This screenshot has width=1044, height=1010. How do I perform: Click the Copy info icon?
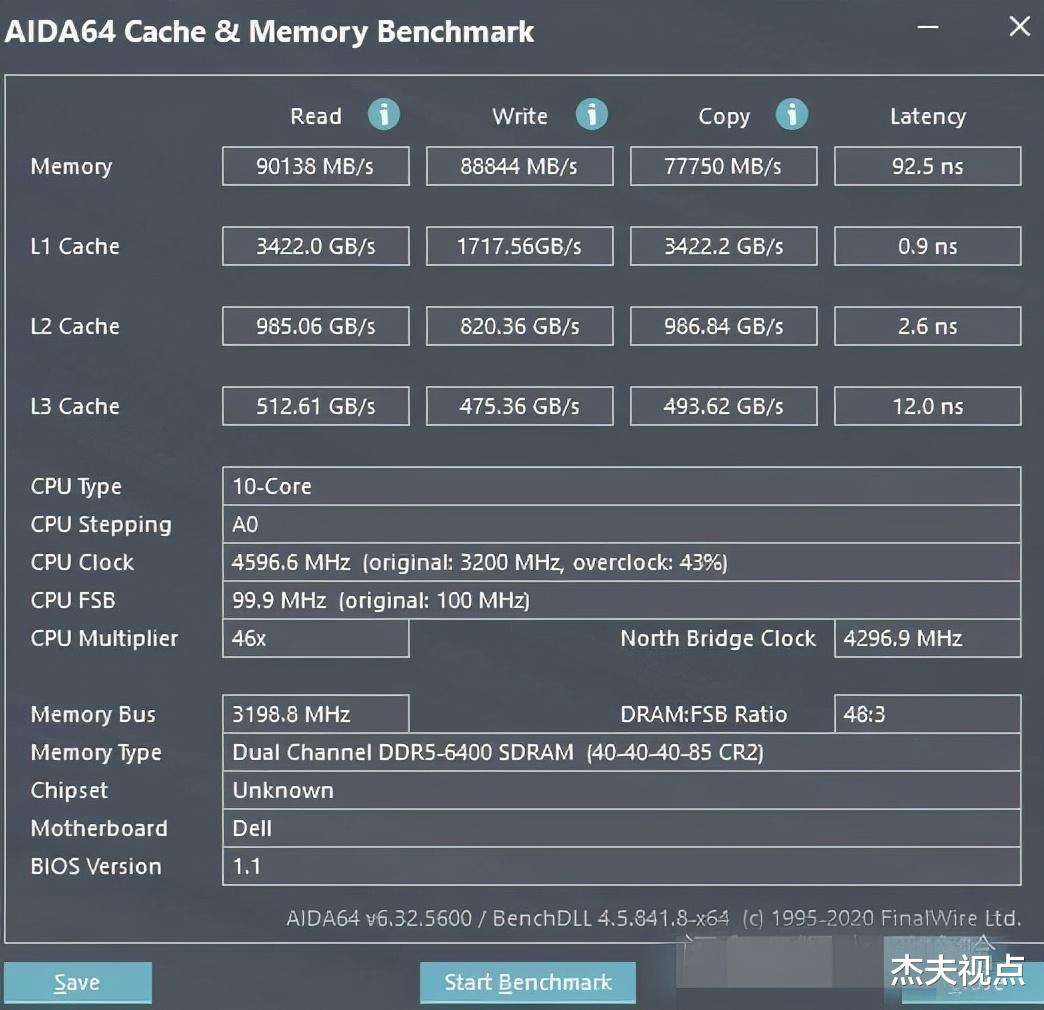pos(792,115)
